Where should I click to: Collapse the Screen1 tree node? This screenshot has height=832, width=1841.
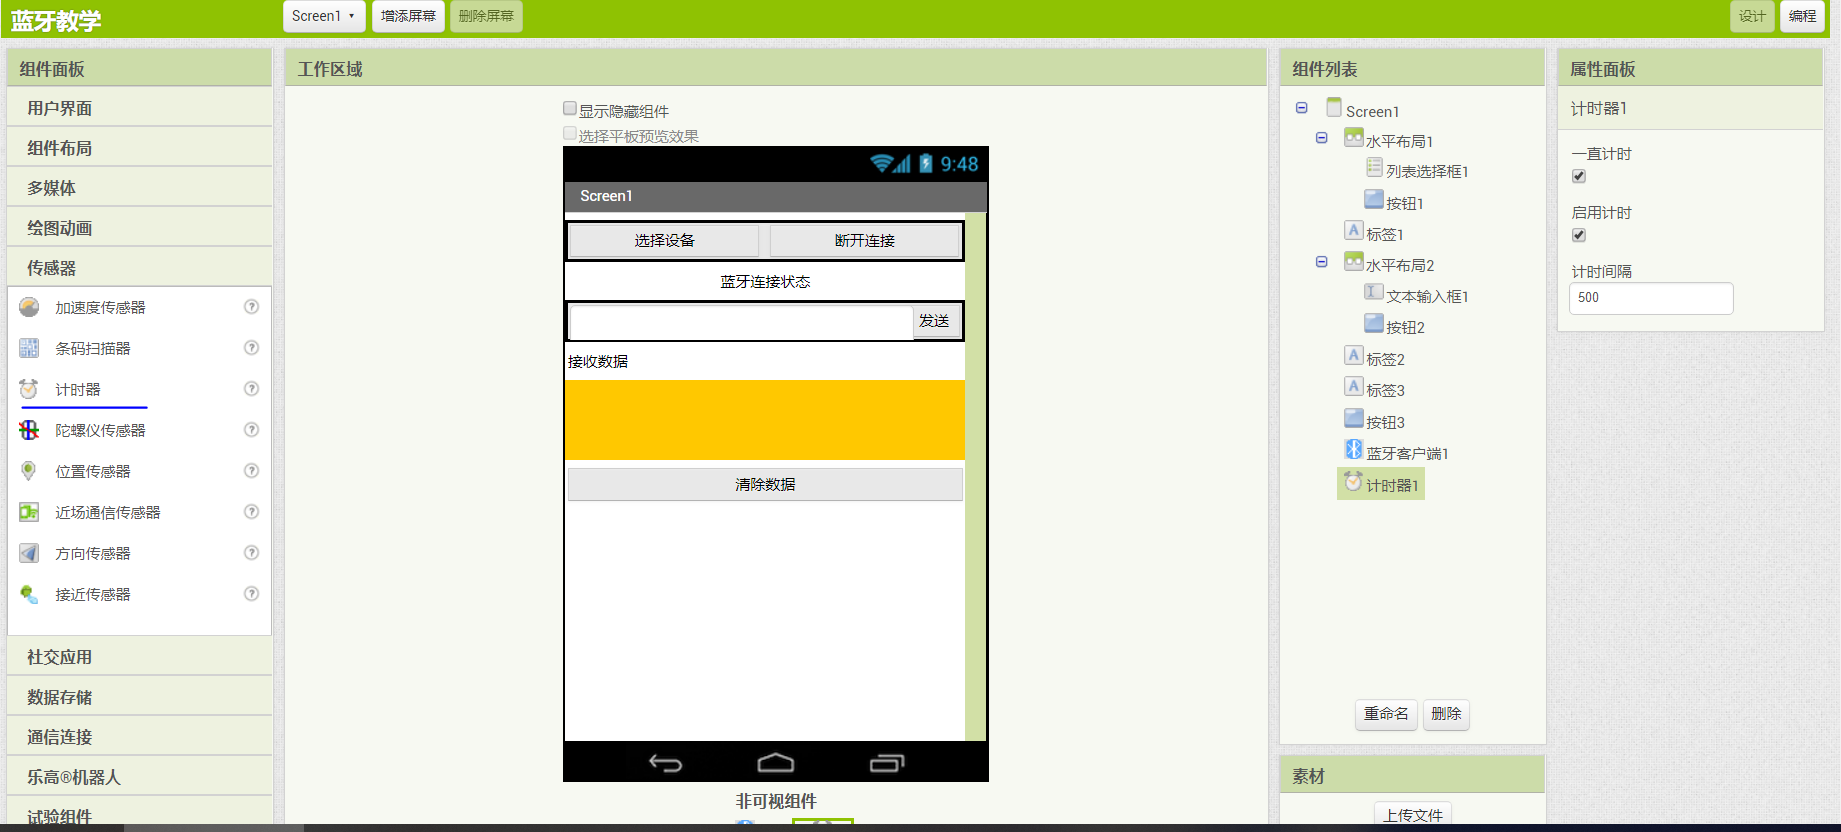[x=1302, y=108]
